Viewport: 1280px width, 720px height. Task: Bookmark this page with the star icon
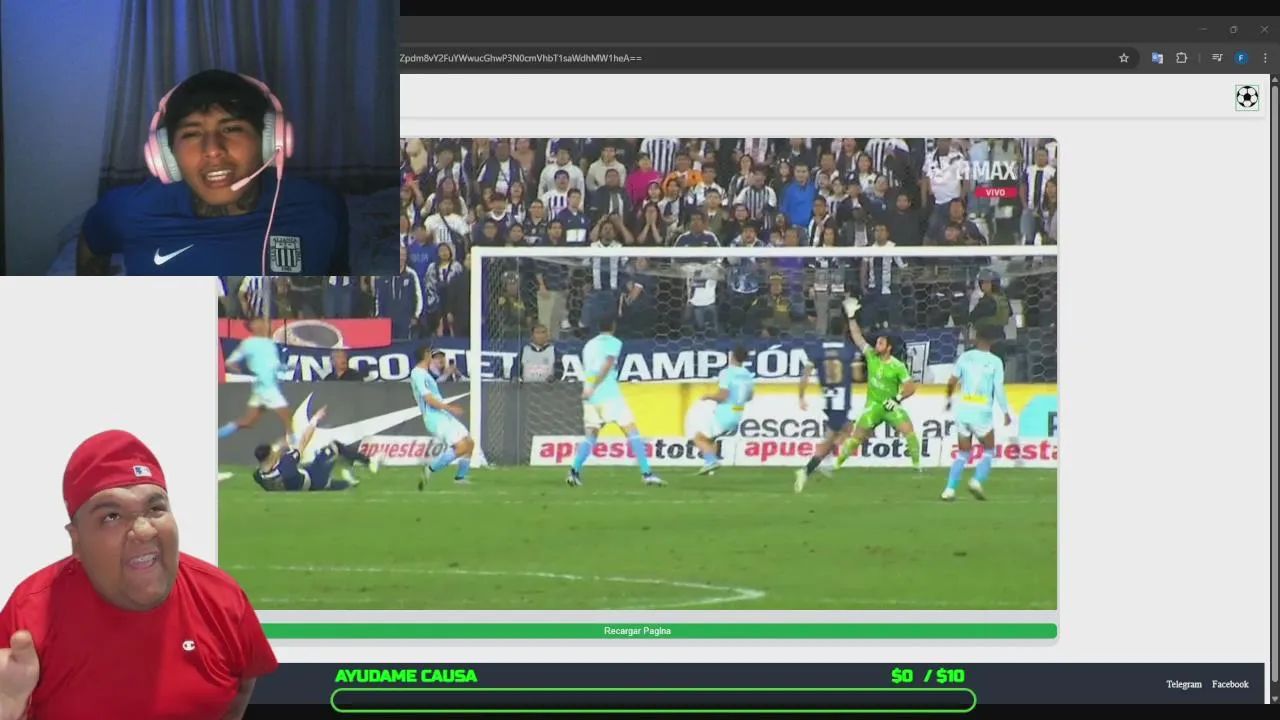(x=1124, y=58)
